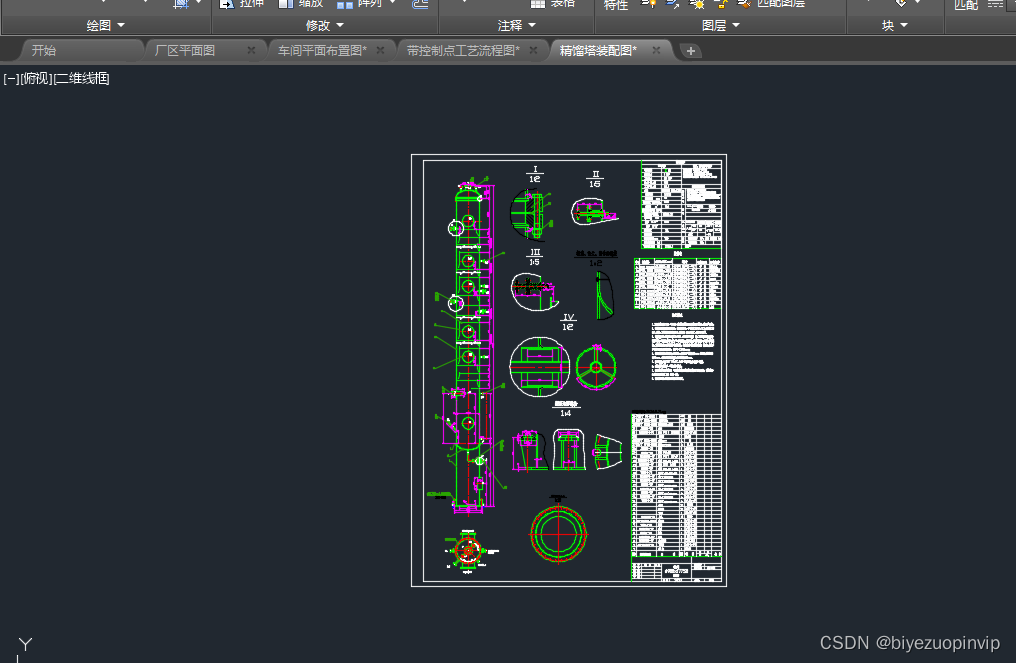The height and width of the screenshot is (663, 1016).
Task: Open the 阵列 dropdown arrow
Action: 393,3
